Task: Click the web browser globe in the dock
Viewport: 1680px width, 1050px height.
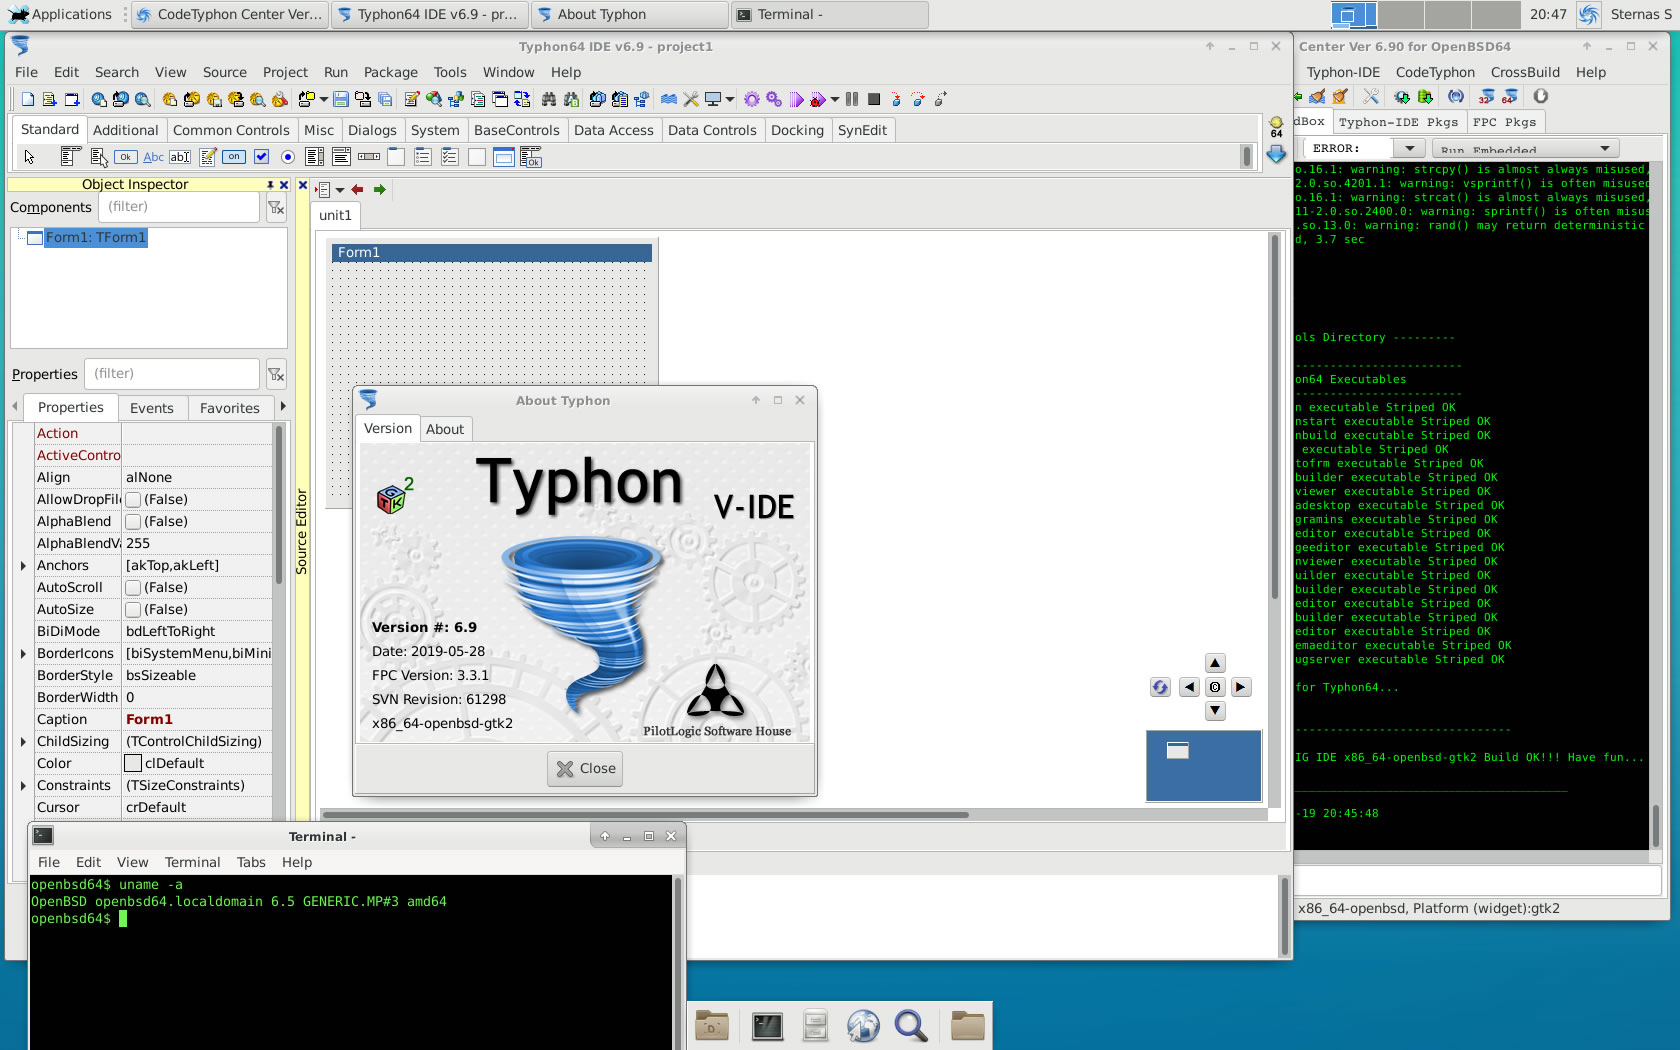Action: pyautogui.click(x=863, y=1026)
